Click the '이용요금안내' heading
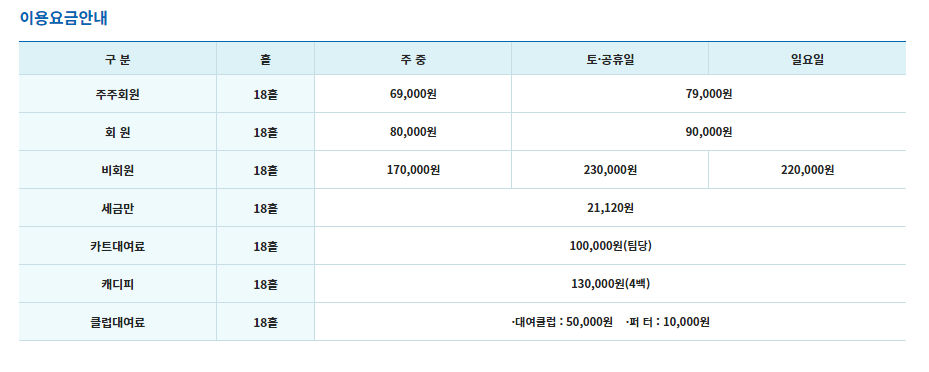Screen dimensions: 929x372 click(x=63, y=18)
